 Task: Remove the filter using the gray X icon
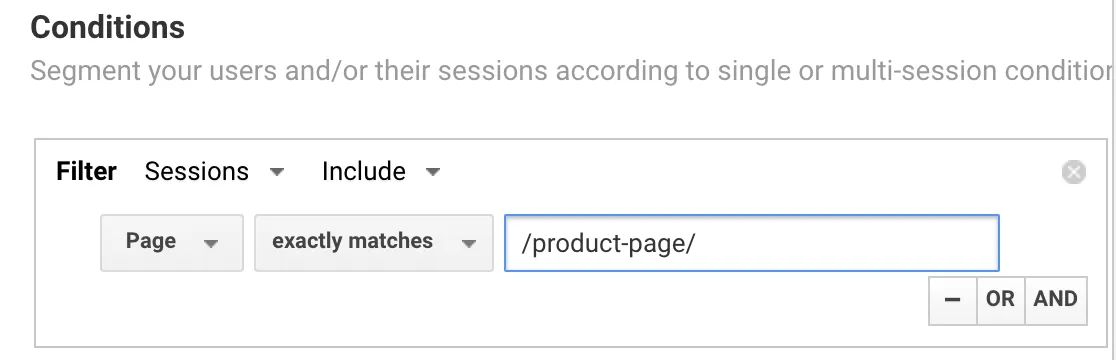coord(1073,172)
